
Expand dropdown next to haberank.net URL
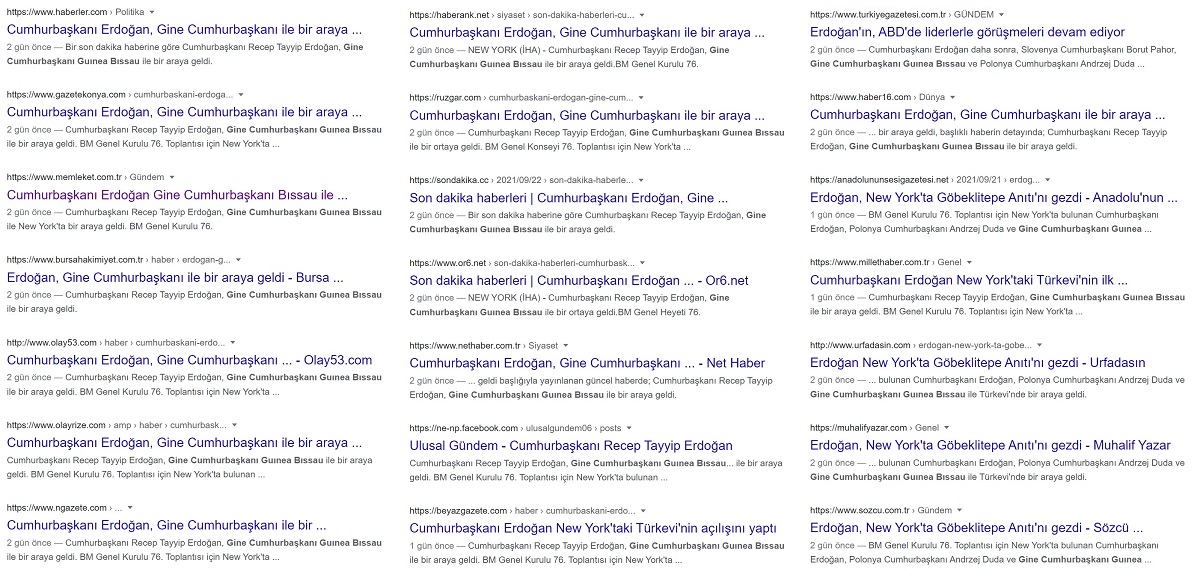coord(641,16)
